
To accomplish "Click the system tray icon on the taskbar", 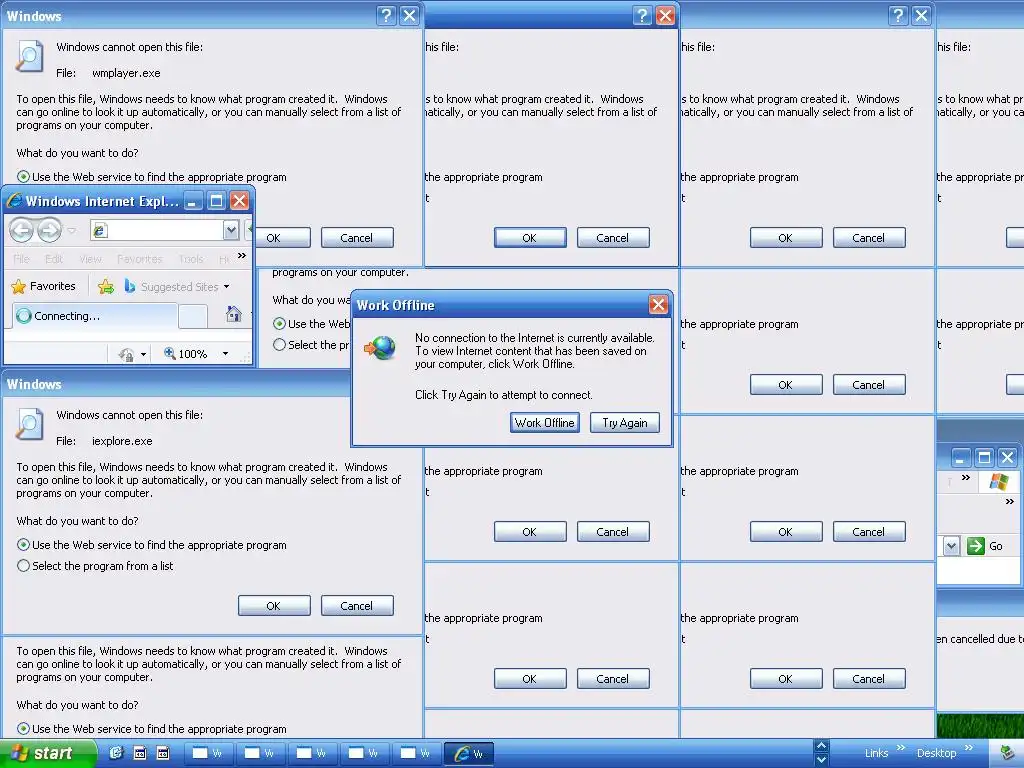I will 1006,753.
